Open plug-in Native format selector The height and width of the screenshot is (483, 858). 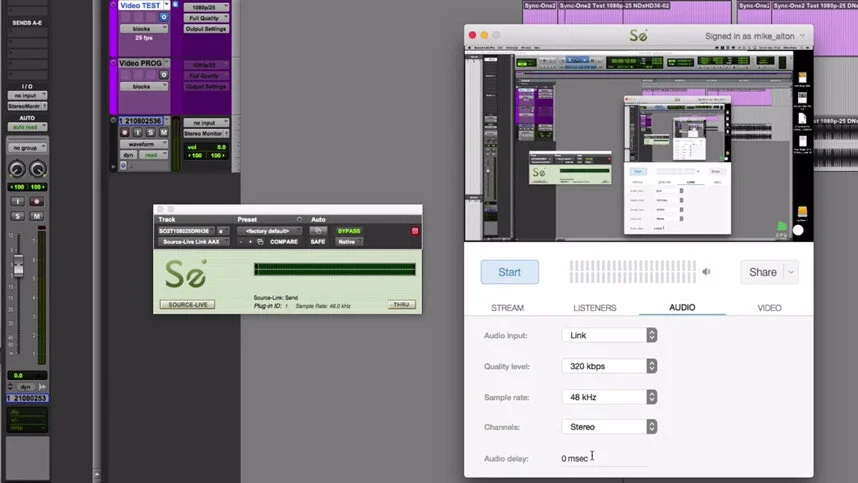click(349, 242)
